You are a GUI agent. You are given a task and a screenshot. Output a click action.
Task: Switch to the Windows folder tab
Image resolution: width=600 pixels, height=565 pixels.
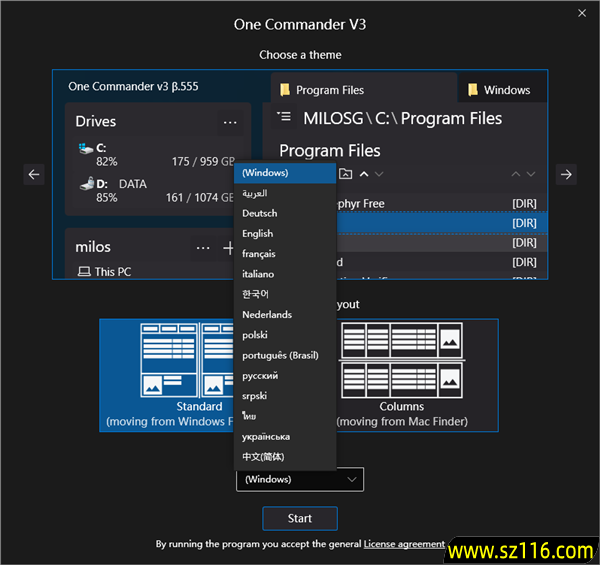(500, 90)
